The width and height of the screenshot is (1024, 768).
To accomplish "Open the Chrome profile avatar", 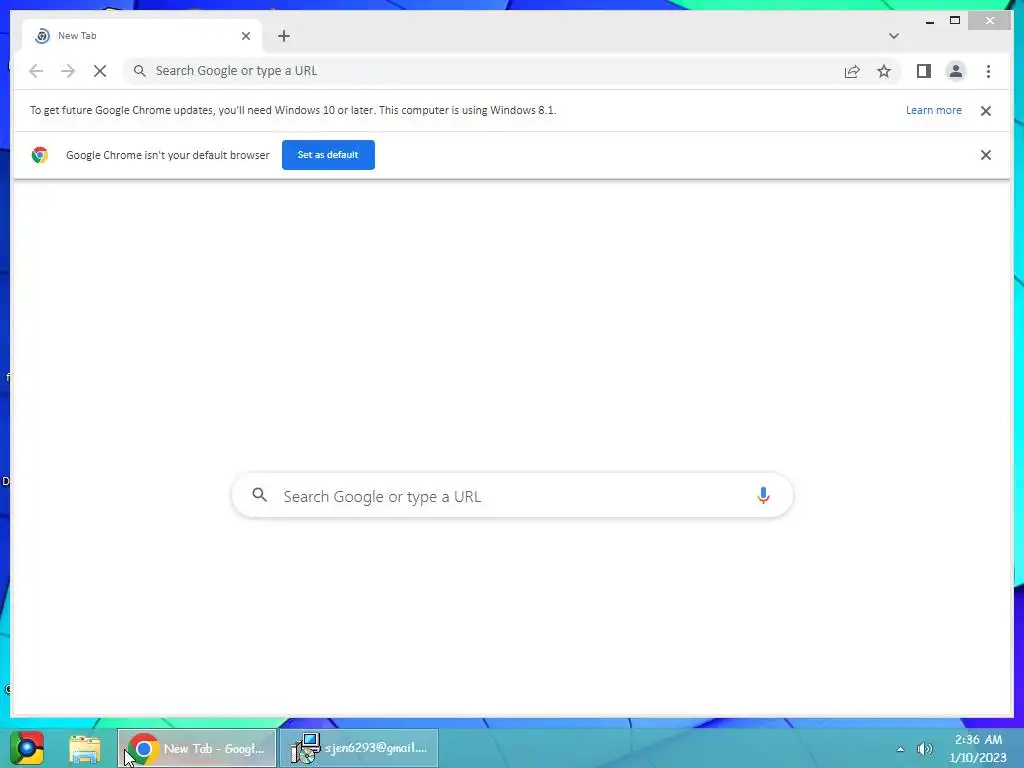I will click(955, 71).
